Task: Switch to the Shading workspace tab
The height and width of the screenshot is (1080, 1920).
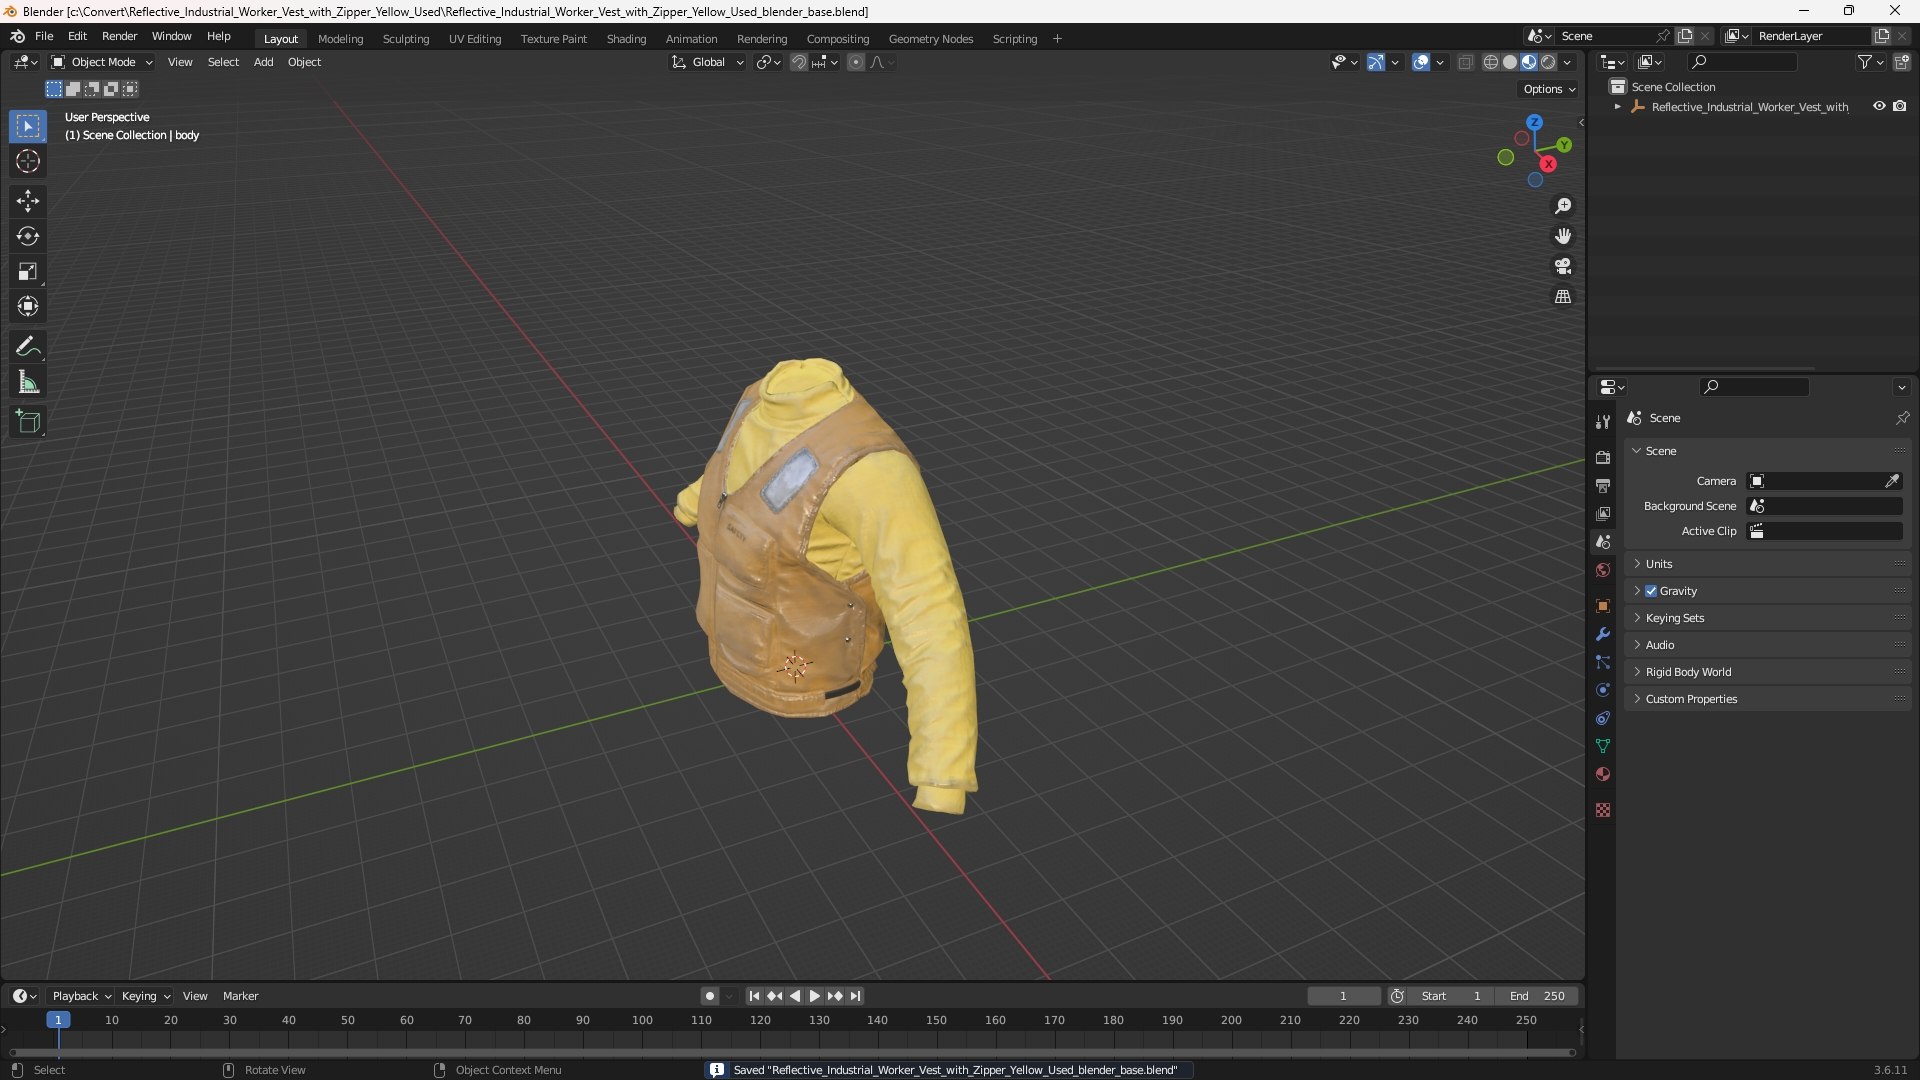Action: coord(626,39)
